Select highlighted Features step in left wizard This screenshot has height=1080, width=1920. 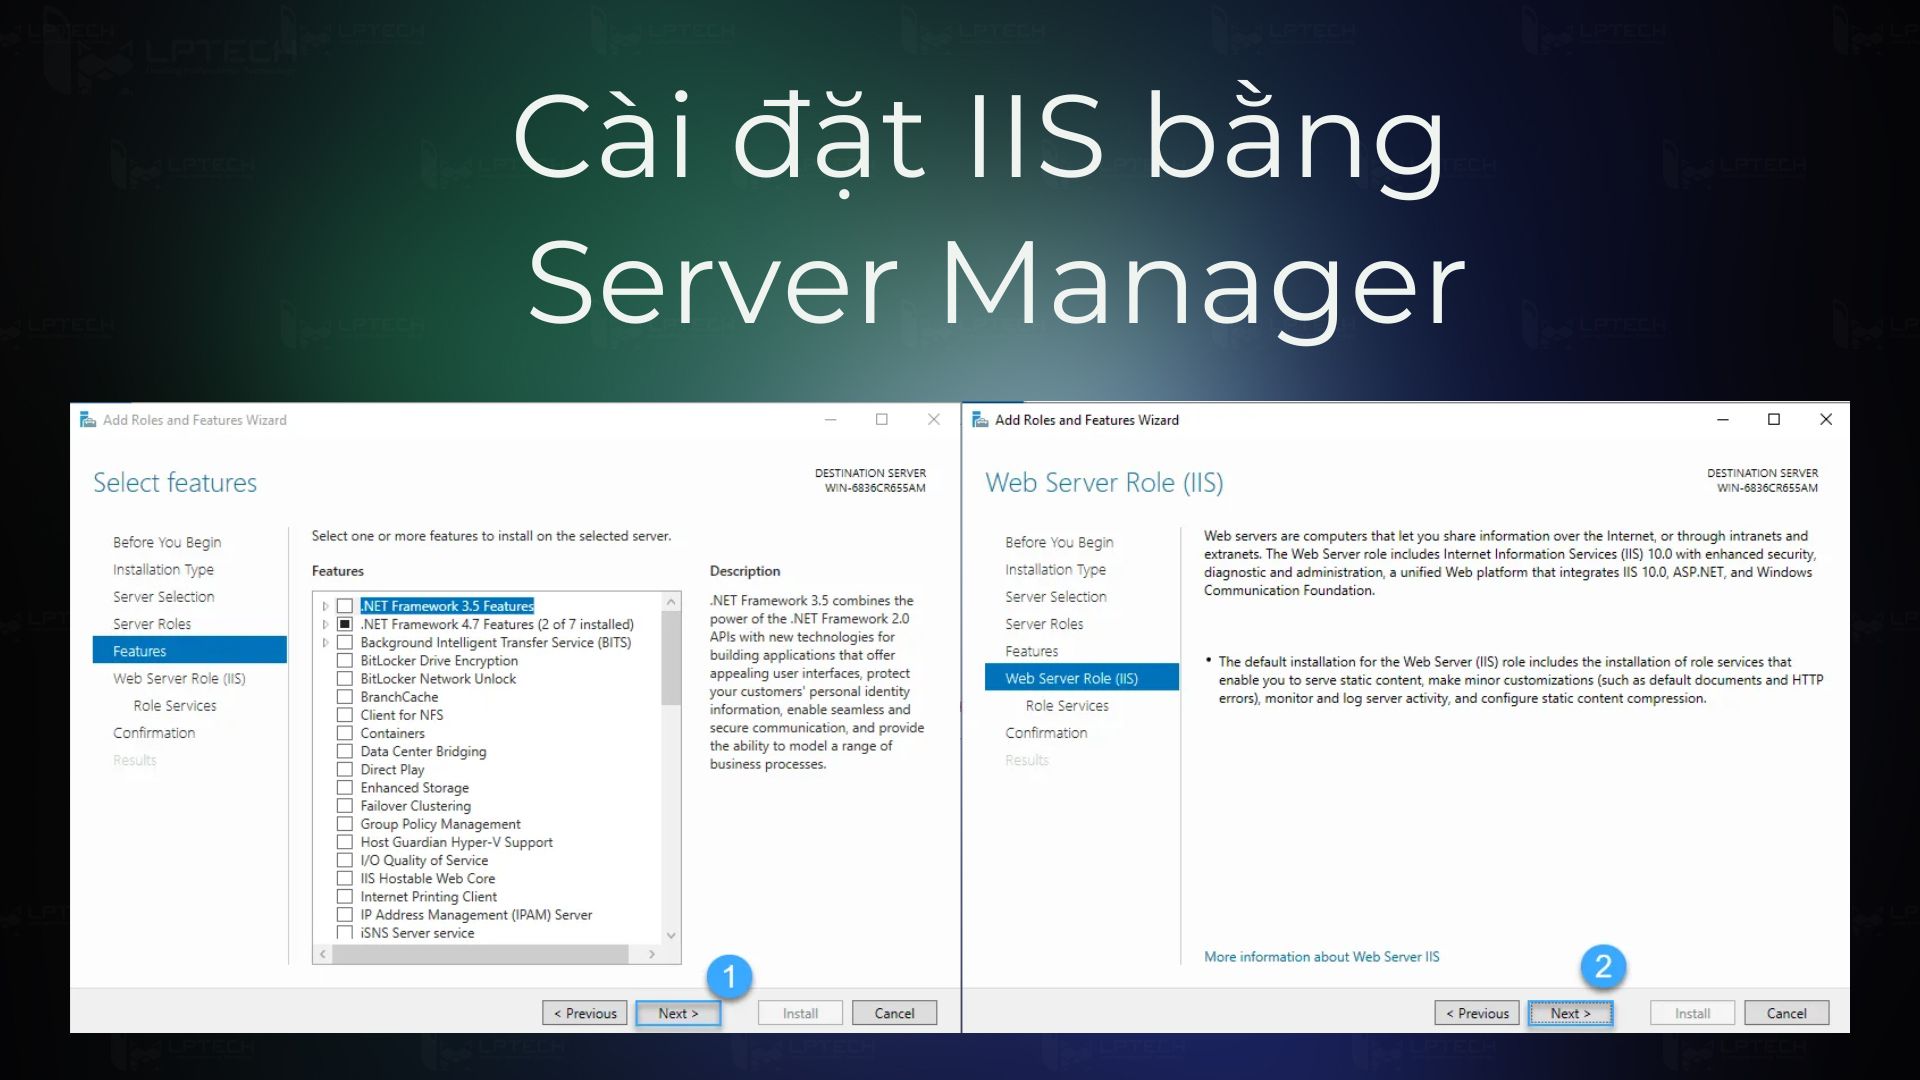pyautogui.click(x=190, y=651)
